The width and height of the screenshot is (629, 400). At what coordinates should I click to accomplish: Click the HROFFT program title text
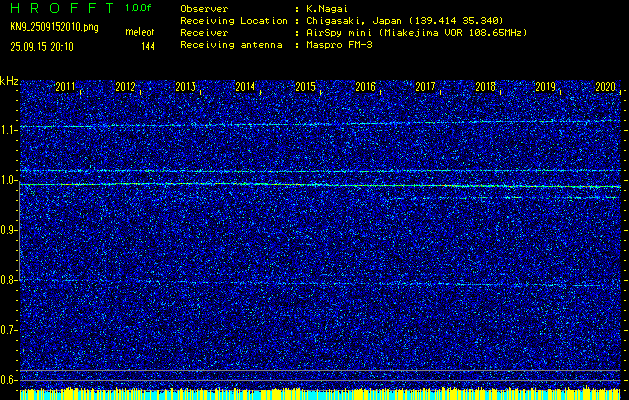pyautogui.click(x=63, y=8)
